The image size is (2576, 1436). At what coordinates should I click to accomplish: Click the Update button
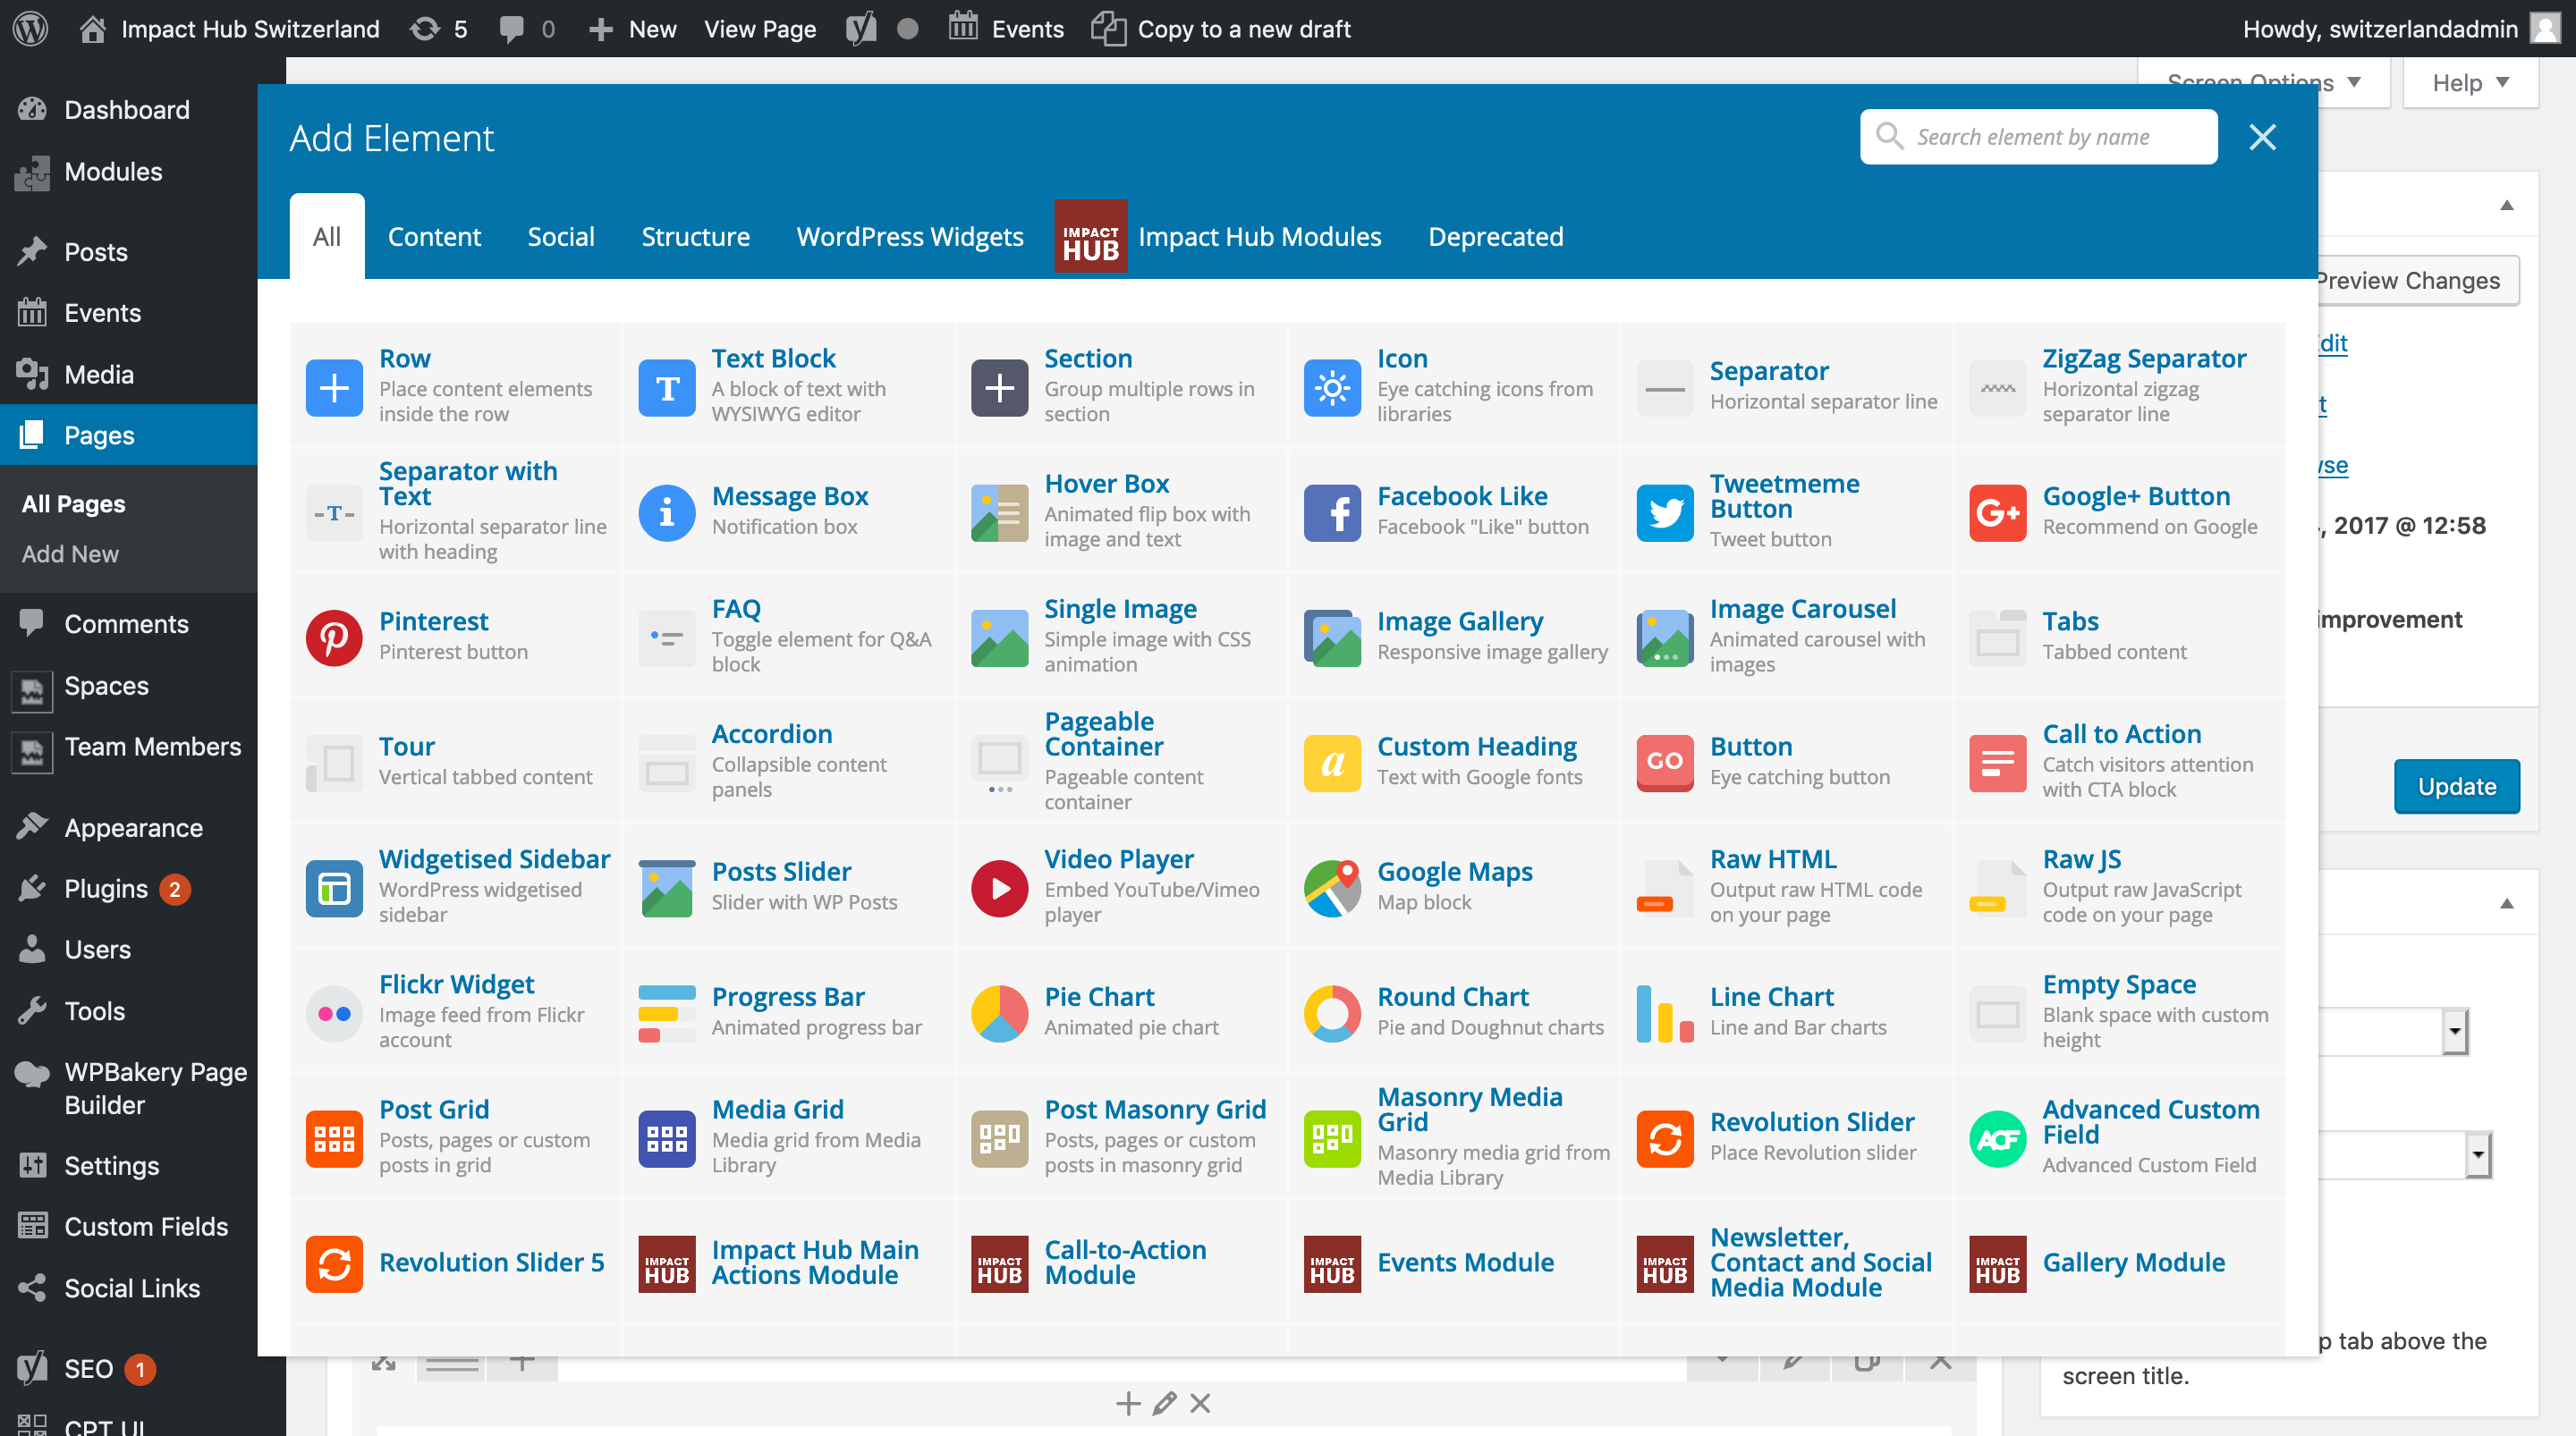click(x=2456, y=786)
